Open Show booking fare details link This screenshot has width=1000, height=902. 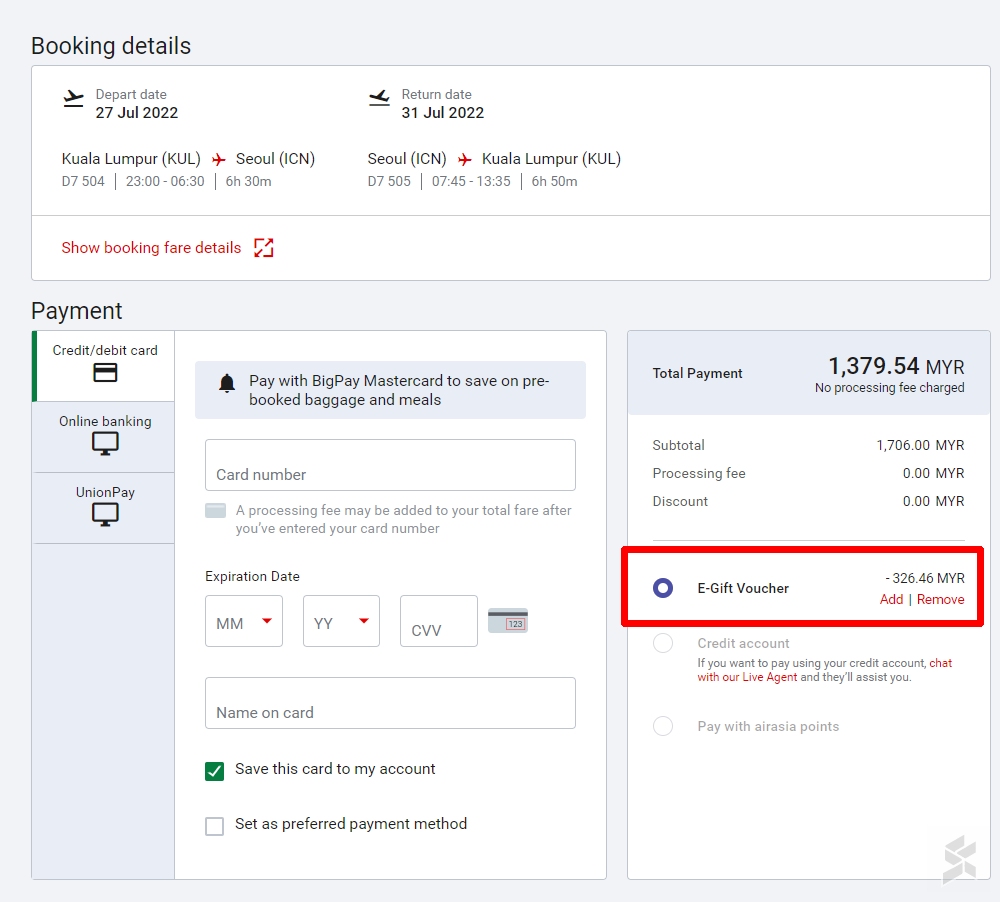coord(151,248)
